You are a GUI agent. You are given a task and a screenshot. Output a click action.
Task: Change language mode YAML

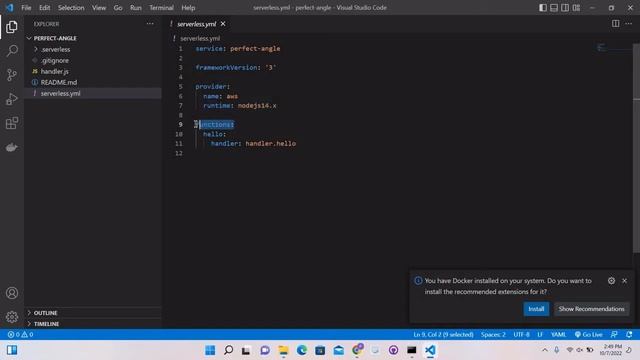558,334
